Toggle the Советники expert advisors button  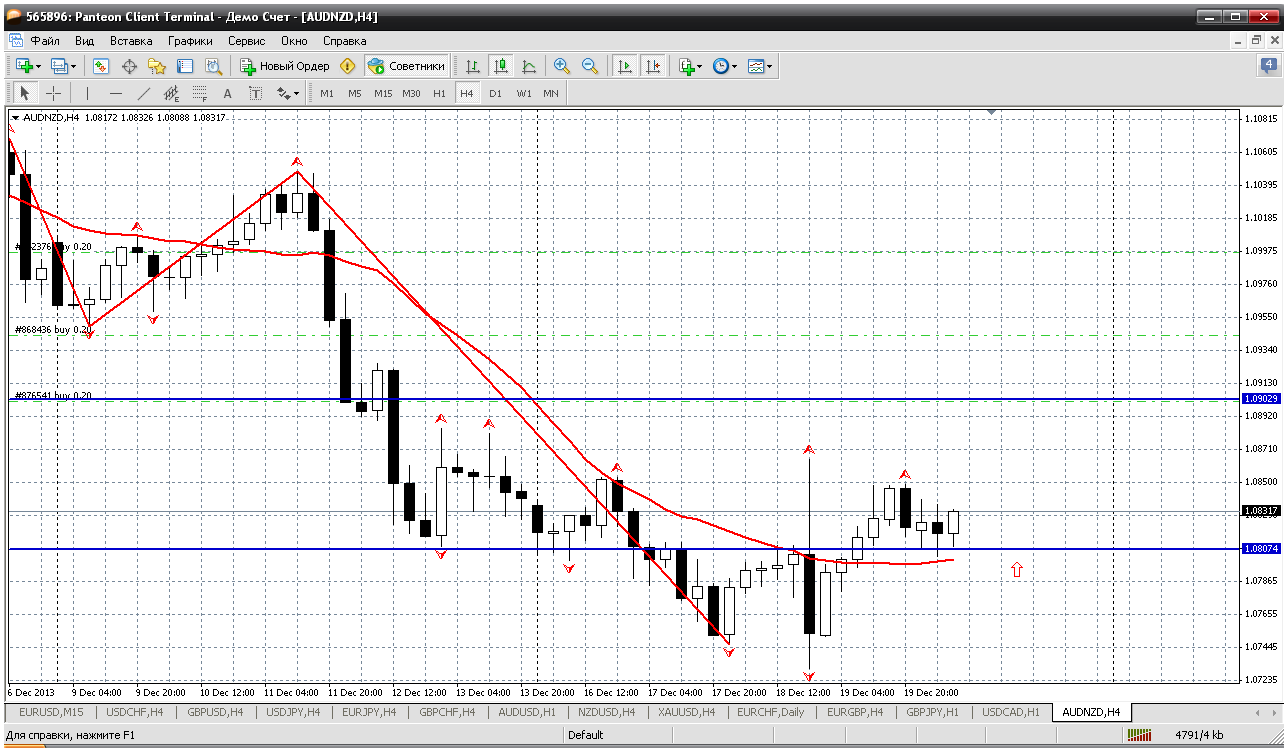[406, 66]
